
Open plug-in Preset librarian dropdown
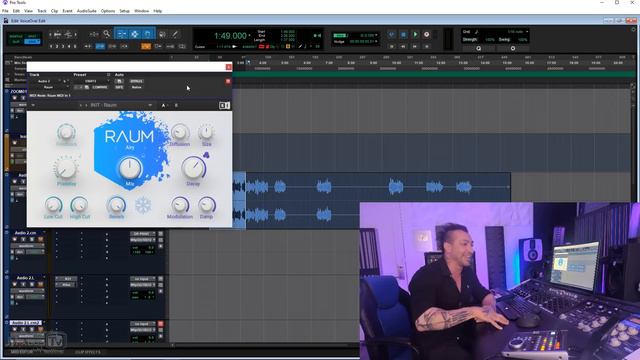coord(91,81)
